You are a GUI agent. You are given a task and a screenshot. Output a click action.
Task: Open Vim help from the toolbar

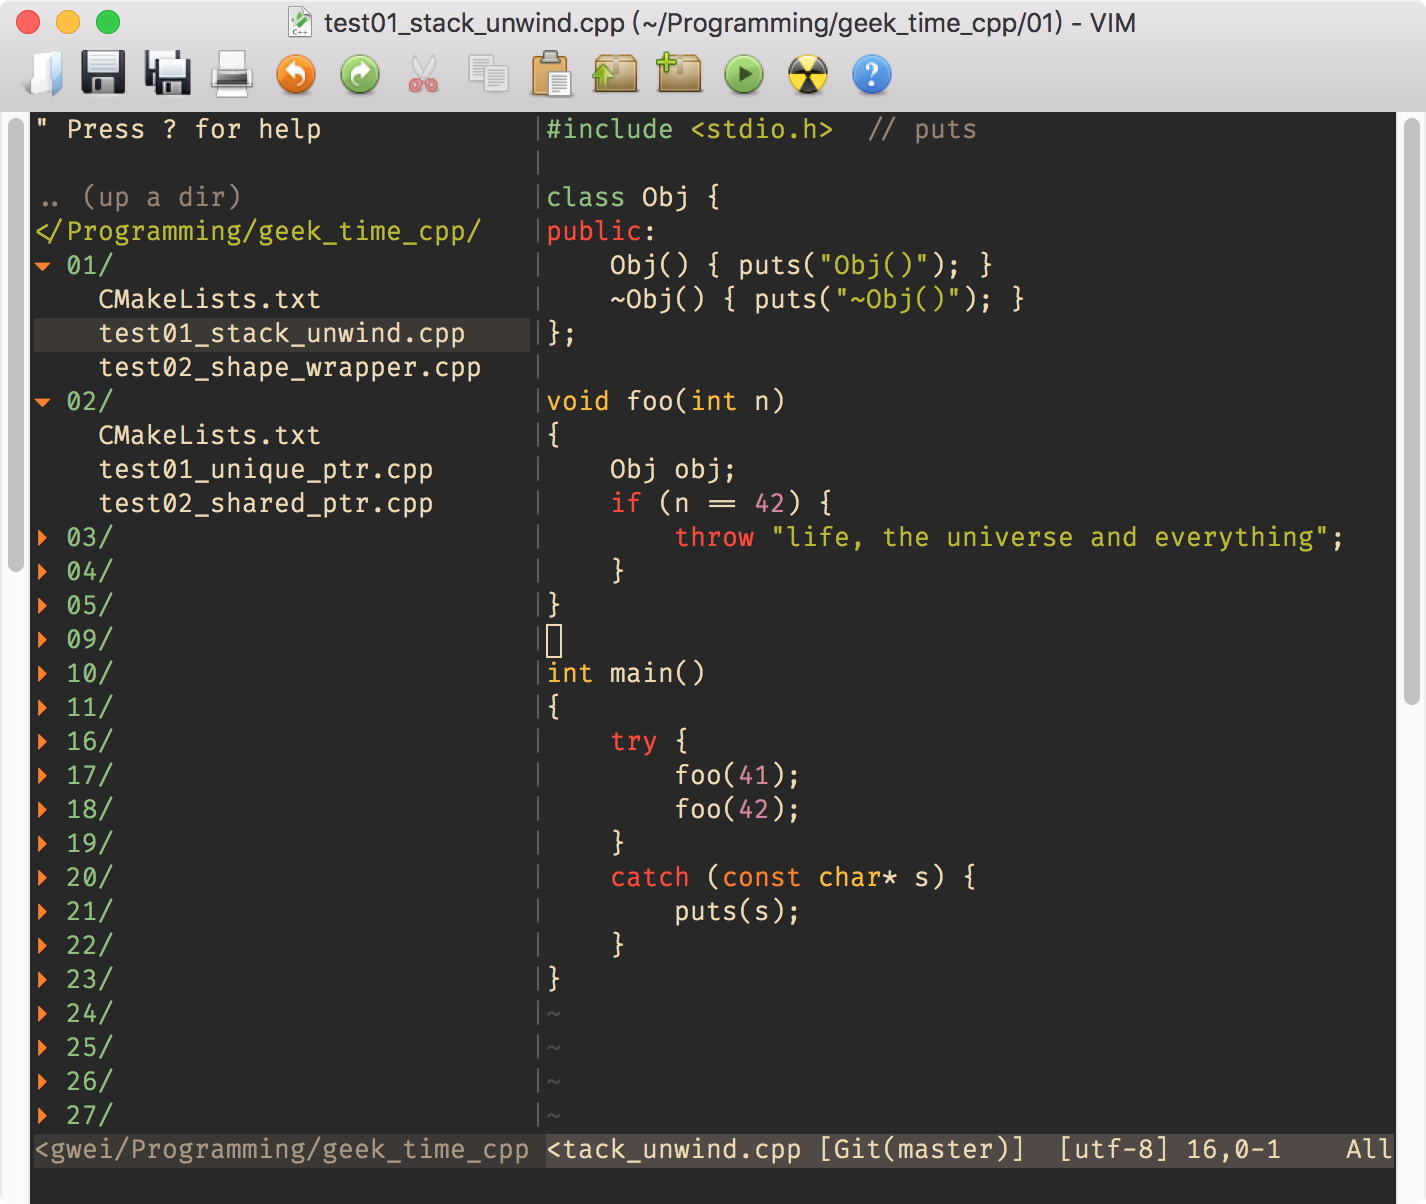click(871, 75)
